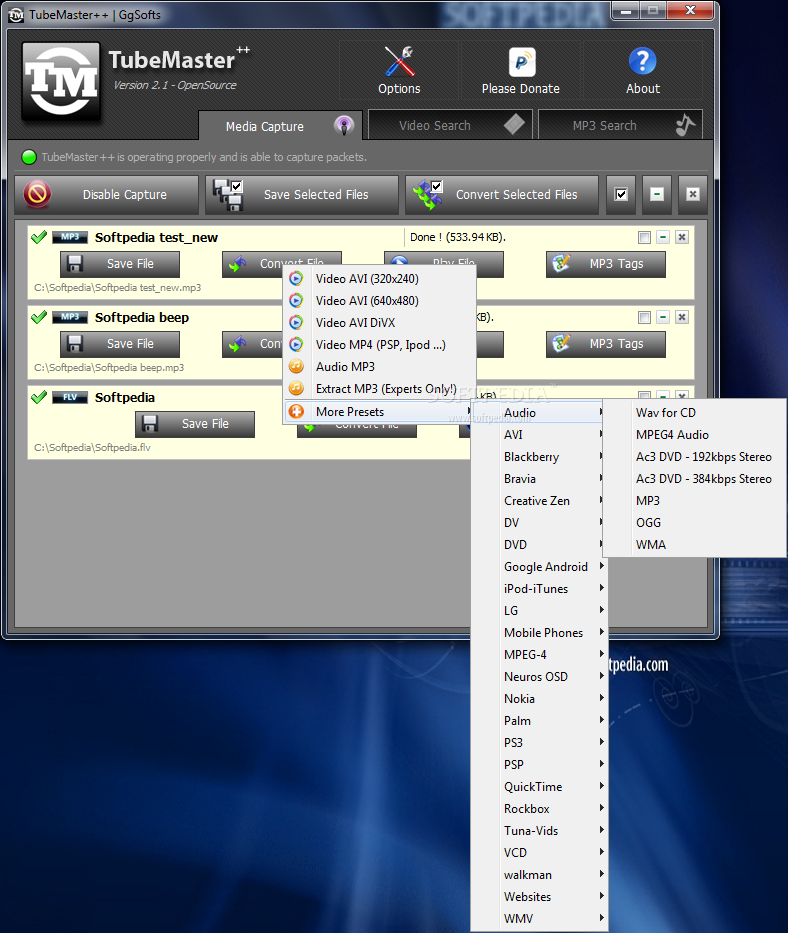Switch to the Video Search tab
788x933 pixels.
[x=450, y=125]
